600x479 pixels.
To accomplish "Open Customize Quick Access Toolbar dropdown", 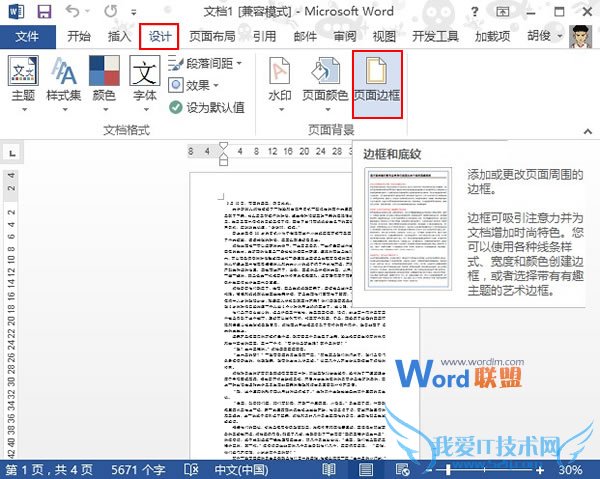I will pos(134,12).
